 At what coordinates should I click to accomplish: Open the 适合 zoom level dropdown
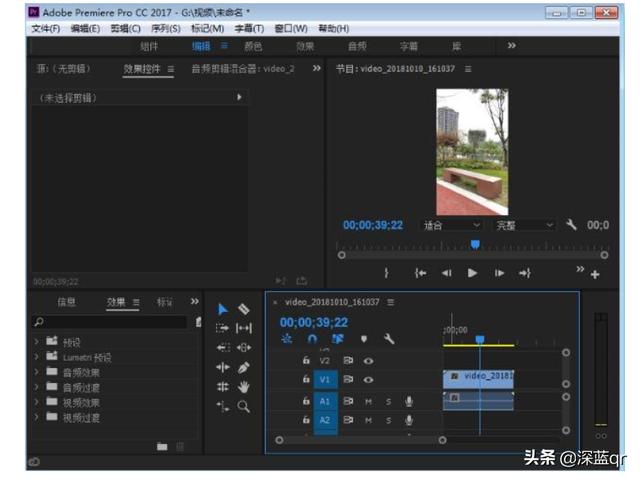coord(451,225)
